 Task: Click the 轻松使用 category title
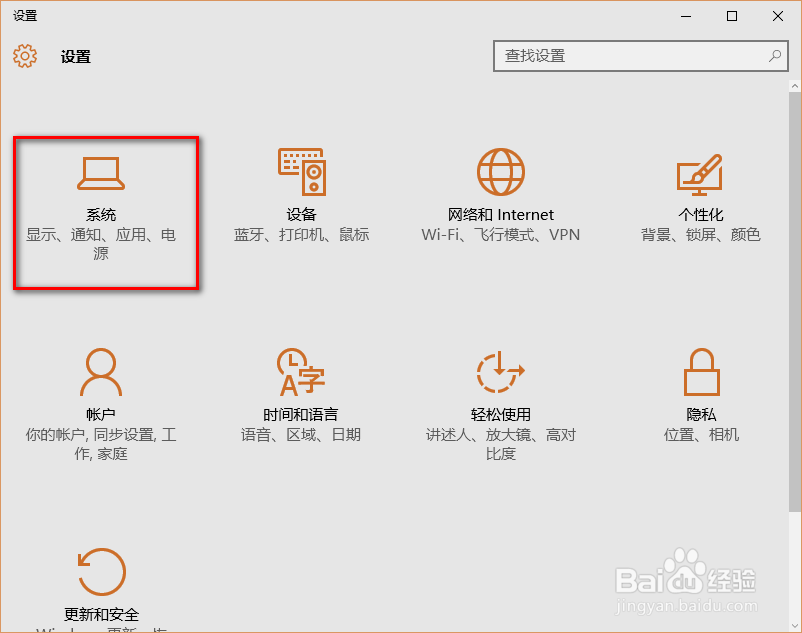click(x=501, y=415)
